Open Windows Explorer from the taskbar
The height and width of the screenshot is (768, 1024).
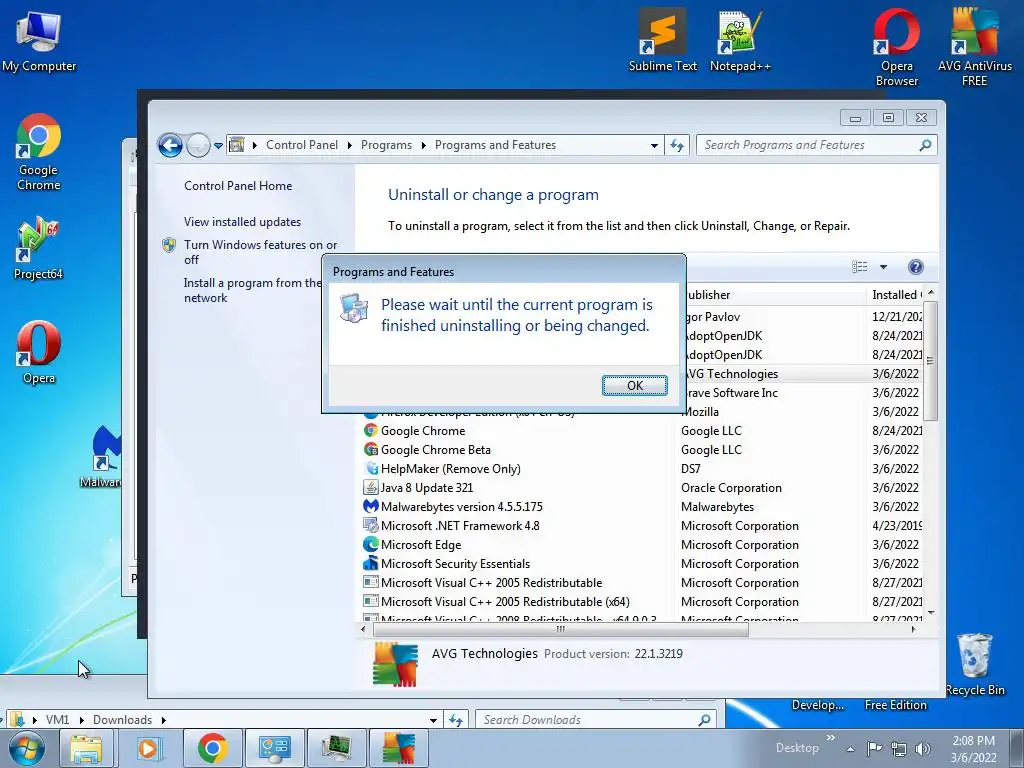point(86,748)
